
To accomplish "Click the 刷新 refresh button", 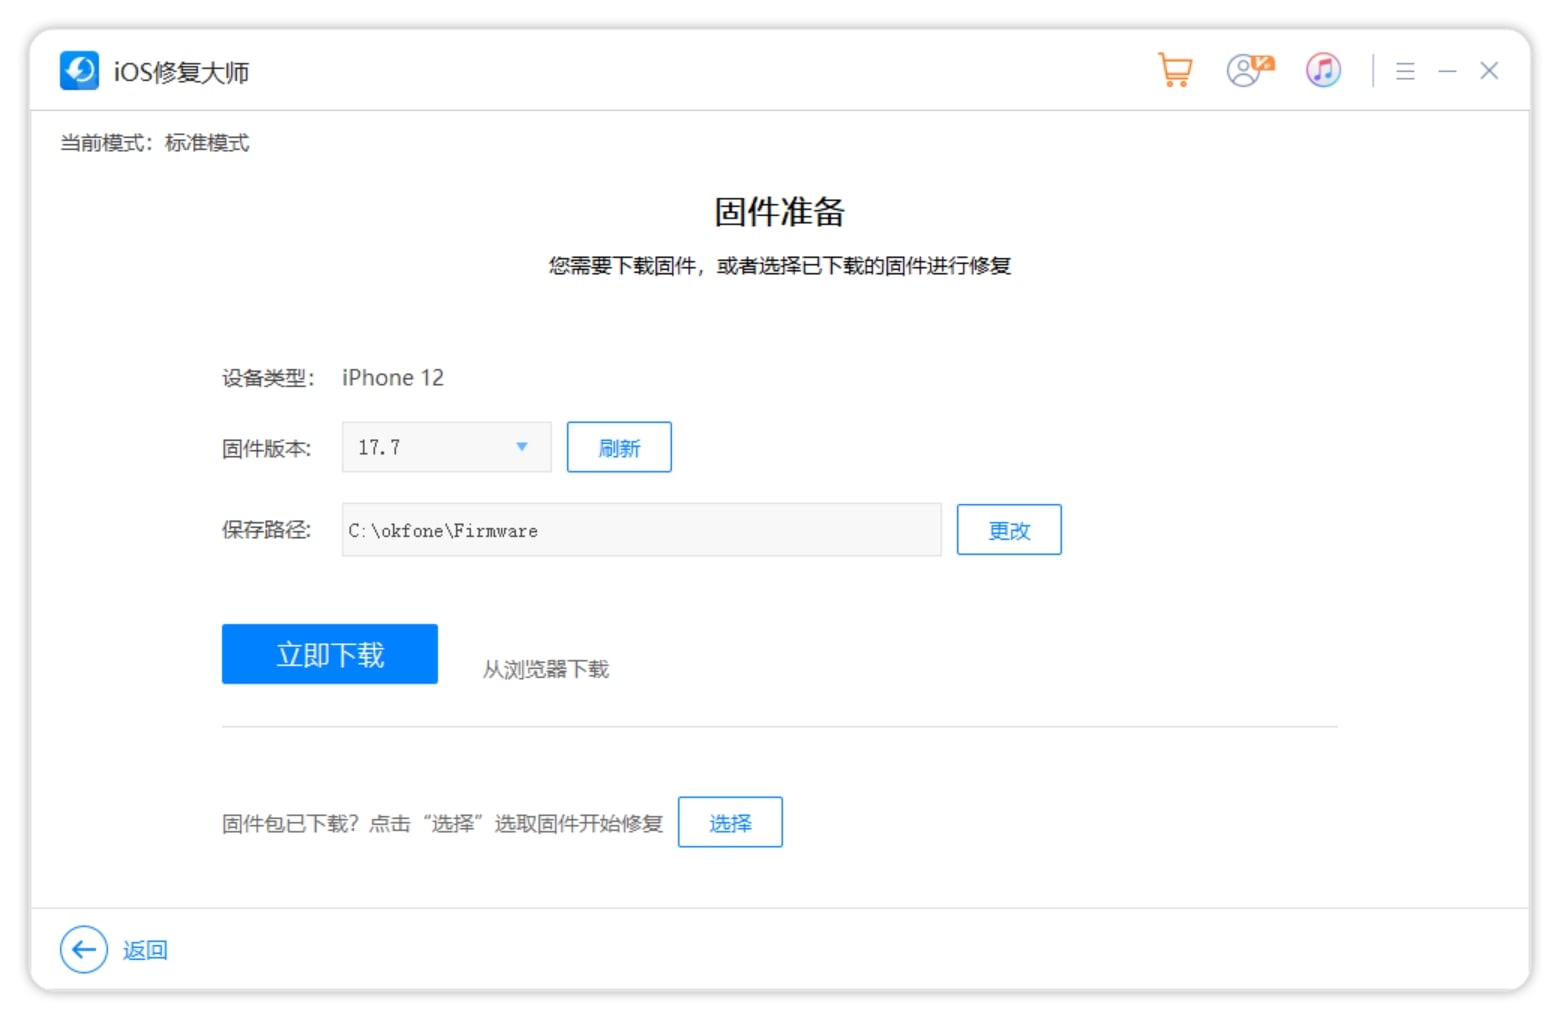I will (619, 447).
